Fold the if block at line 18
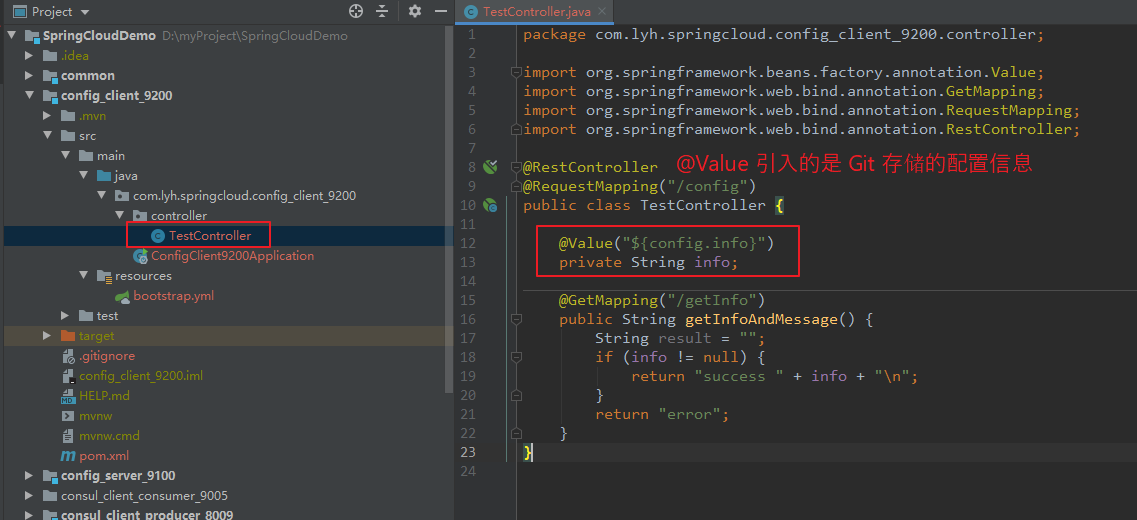Image resolution: width=1137 pixels, height=520 pixels. [516, 357]
